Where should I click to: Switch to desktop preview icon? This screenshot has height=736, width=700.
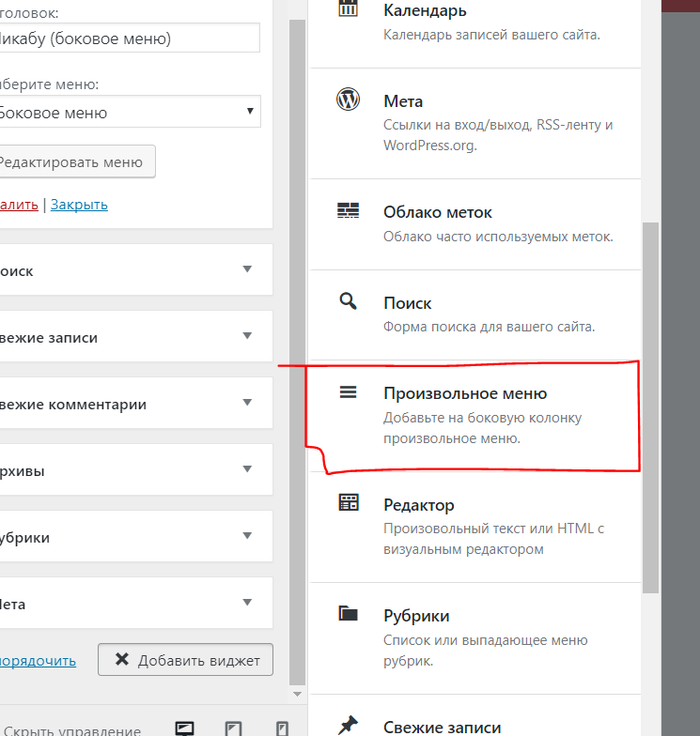coord(184,729)
